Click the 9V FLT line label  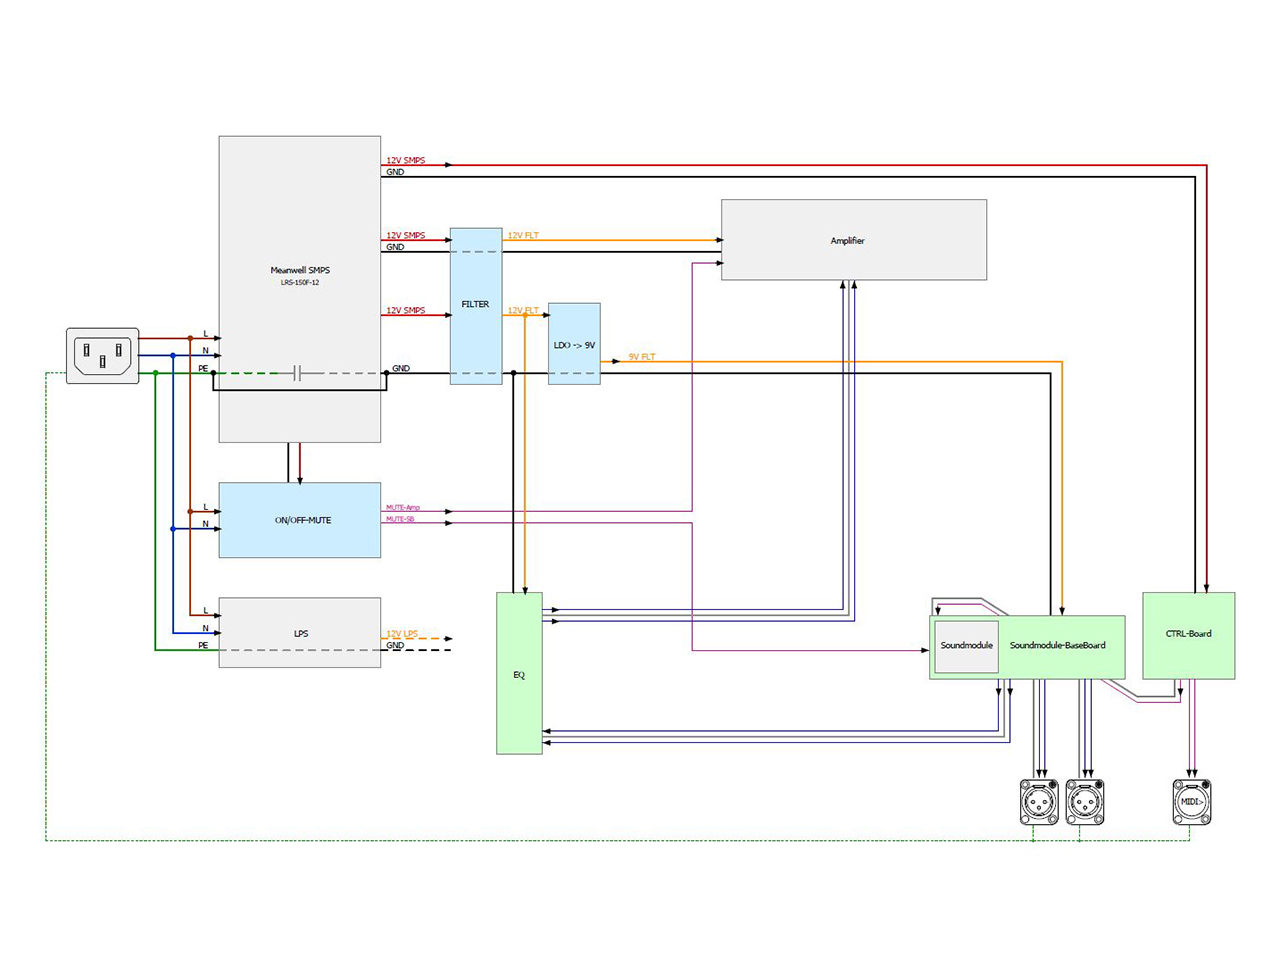[x=642, y=357]
